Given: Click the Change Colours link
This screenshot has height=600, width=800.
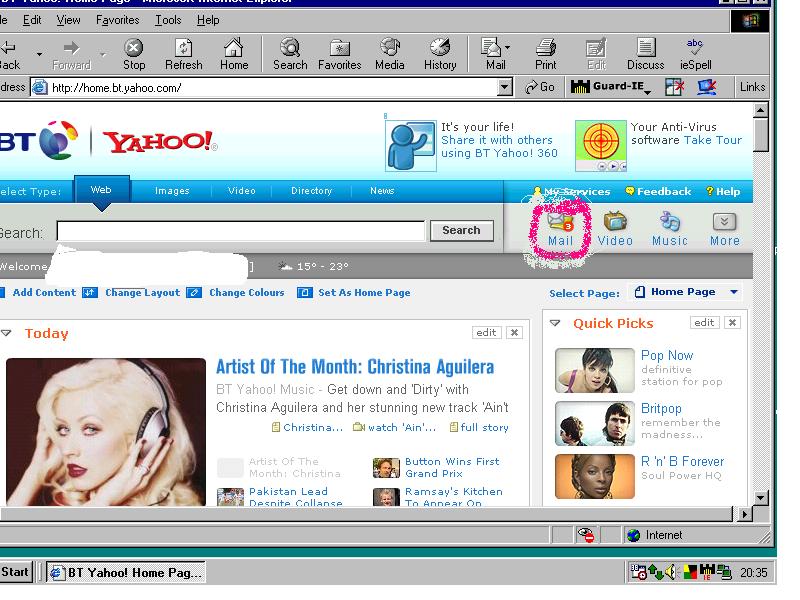Looking at the screenshot, I should coord(246,292).
